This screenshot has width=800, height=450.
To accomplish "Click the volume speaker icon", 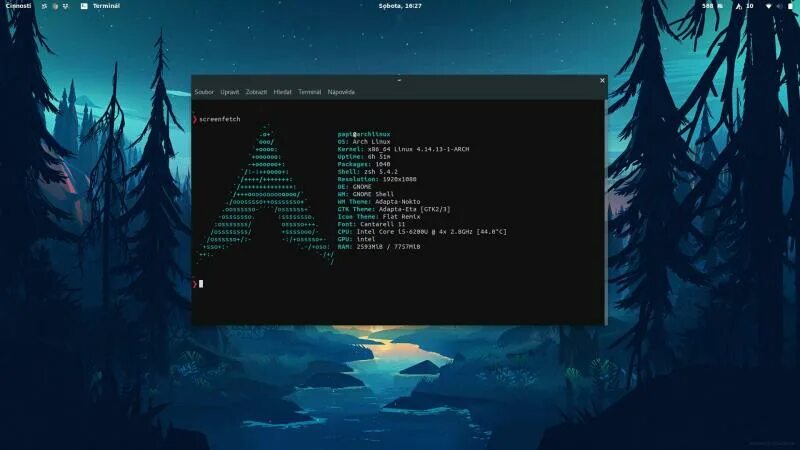I will pos(779,6).
